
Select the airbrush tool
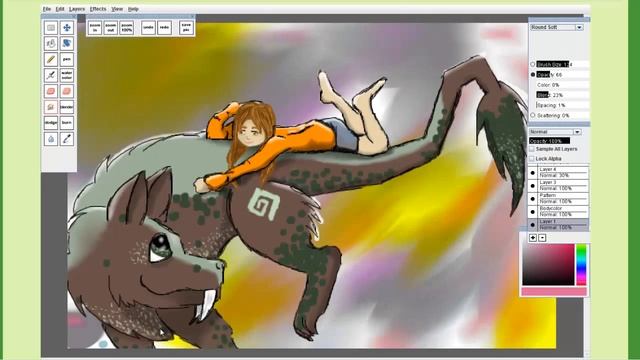pyautogui.click(x=51, y=75)
